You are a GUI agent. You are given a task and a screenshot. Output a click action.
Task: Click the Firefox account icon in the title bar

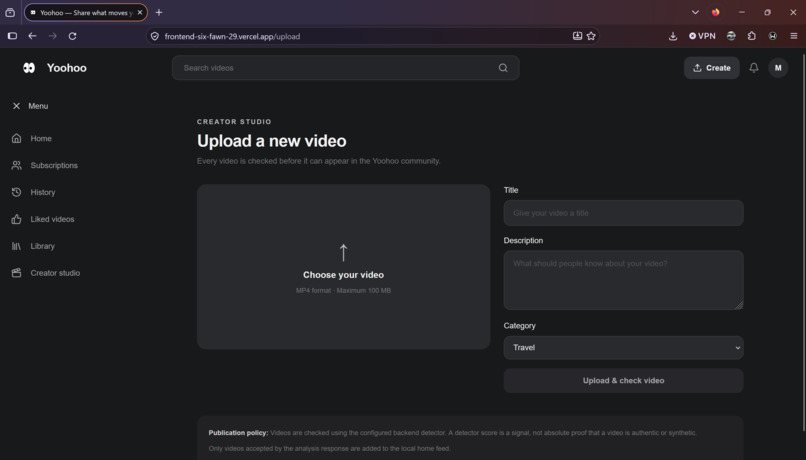pyautogui.click(x=716, y=12)
